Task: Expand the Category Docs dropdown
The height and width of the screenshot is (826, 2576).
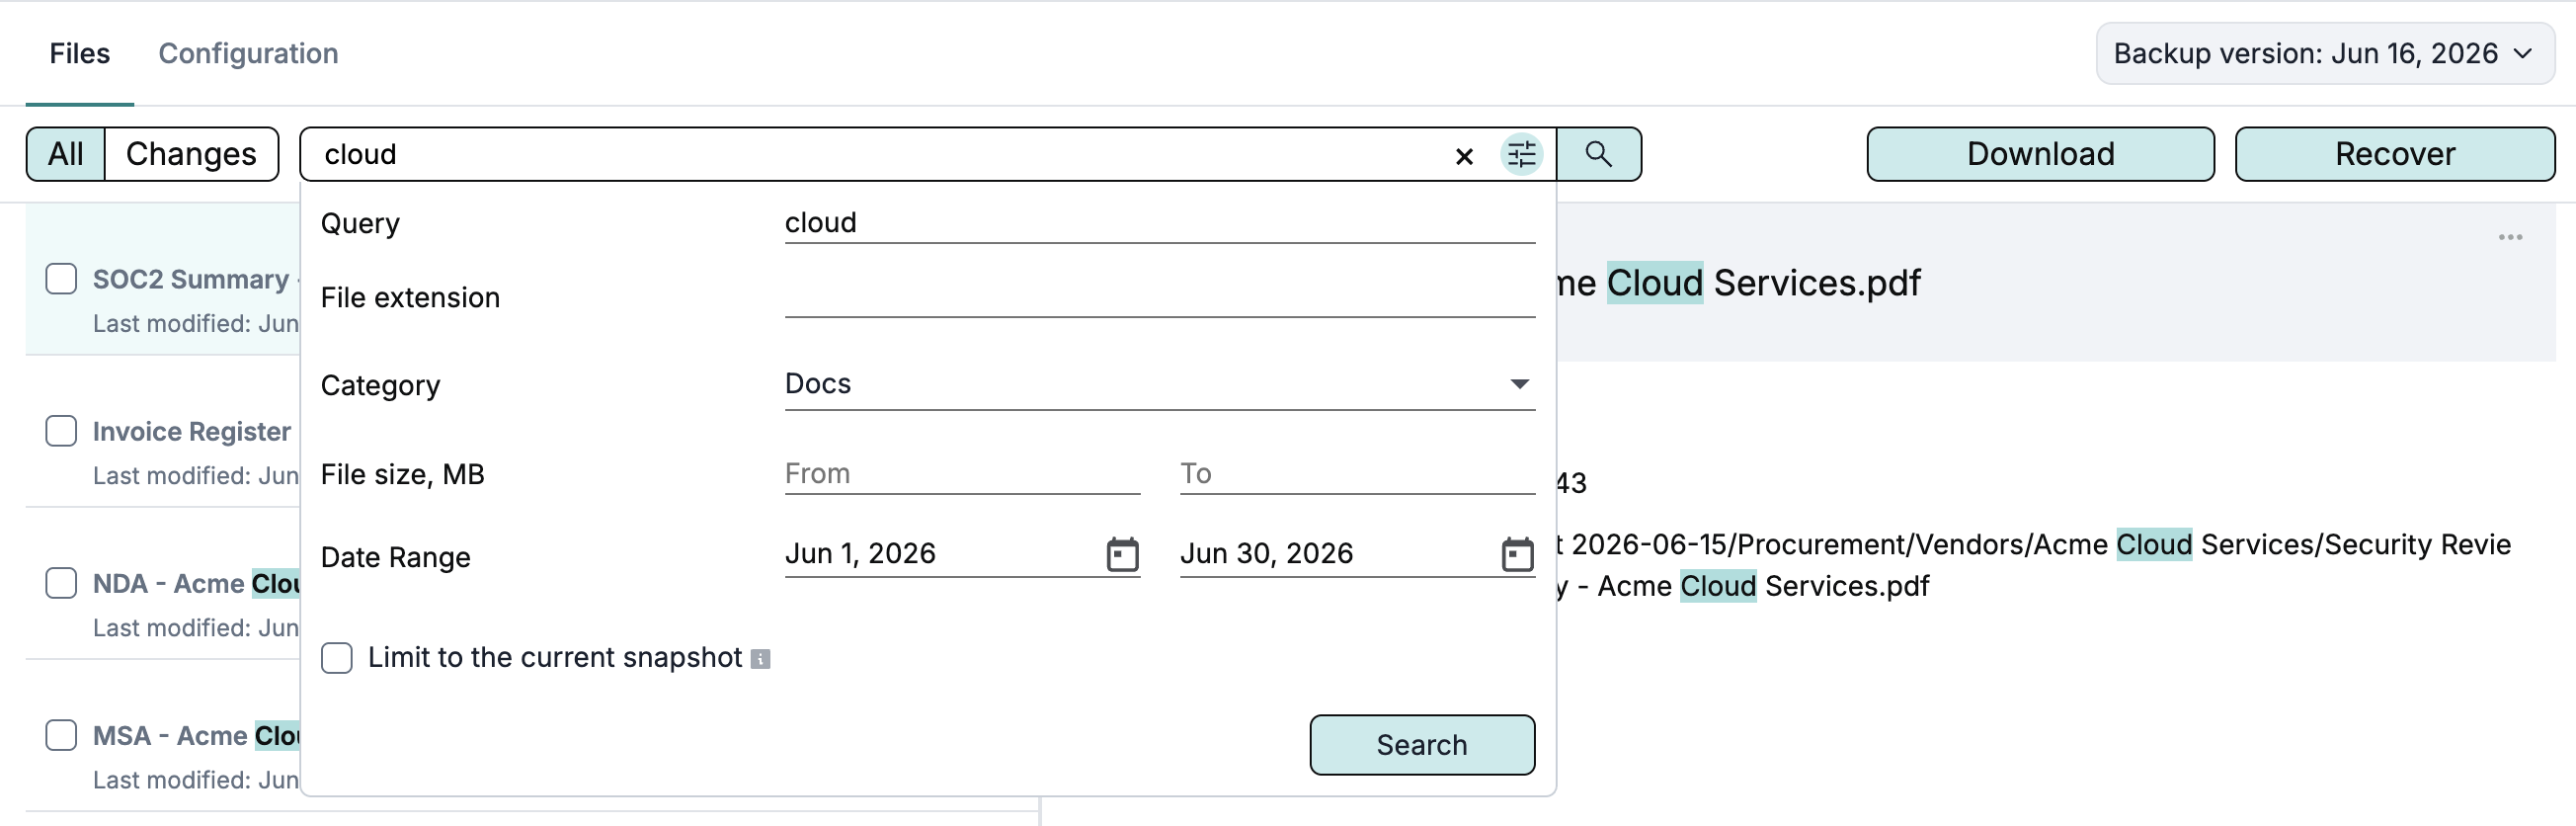Action: coord(1159,384)
